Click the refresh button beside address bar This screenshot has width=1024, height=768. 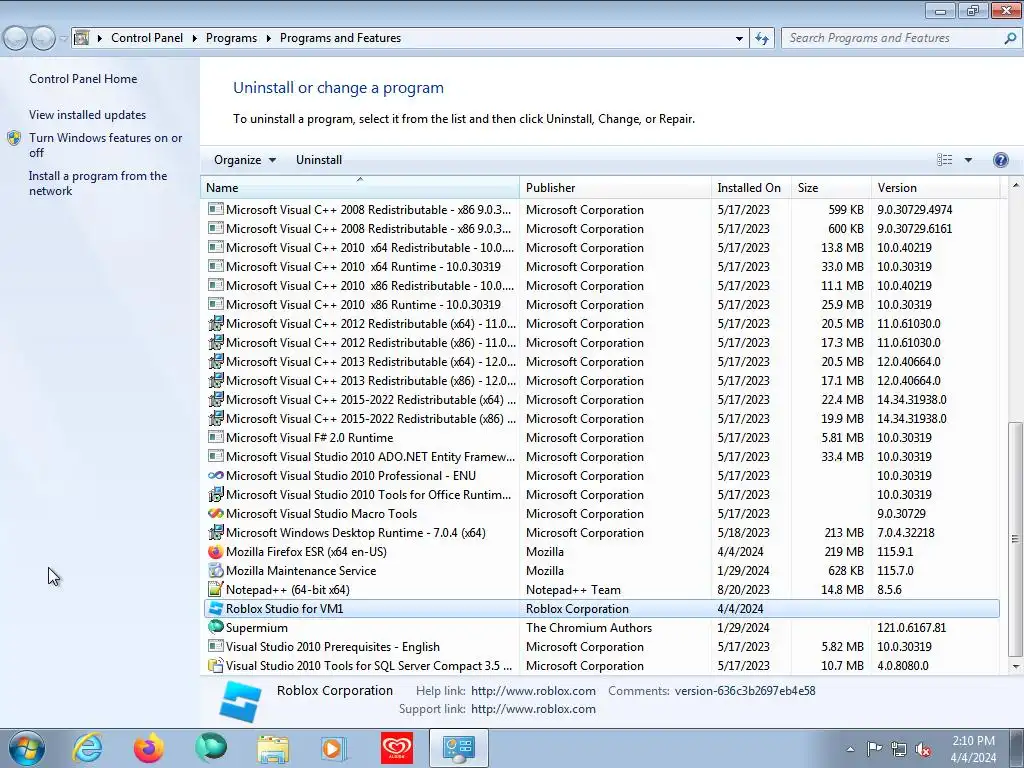tap(761, 39)
